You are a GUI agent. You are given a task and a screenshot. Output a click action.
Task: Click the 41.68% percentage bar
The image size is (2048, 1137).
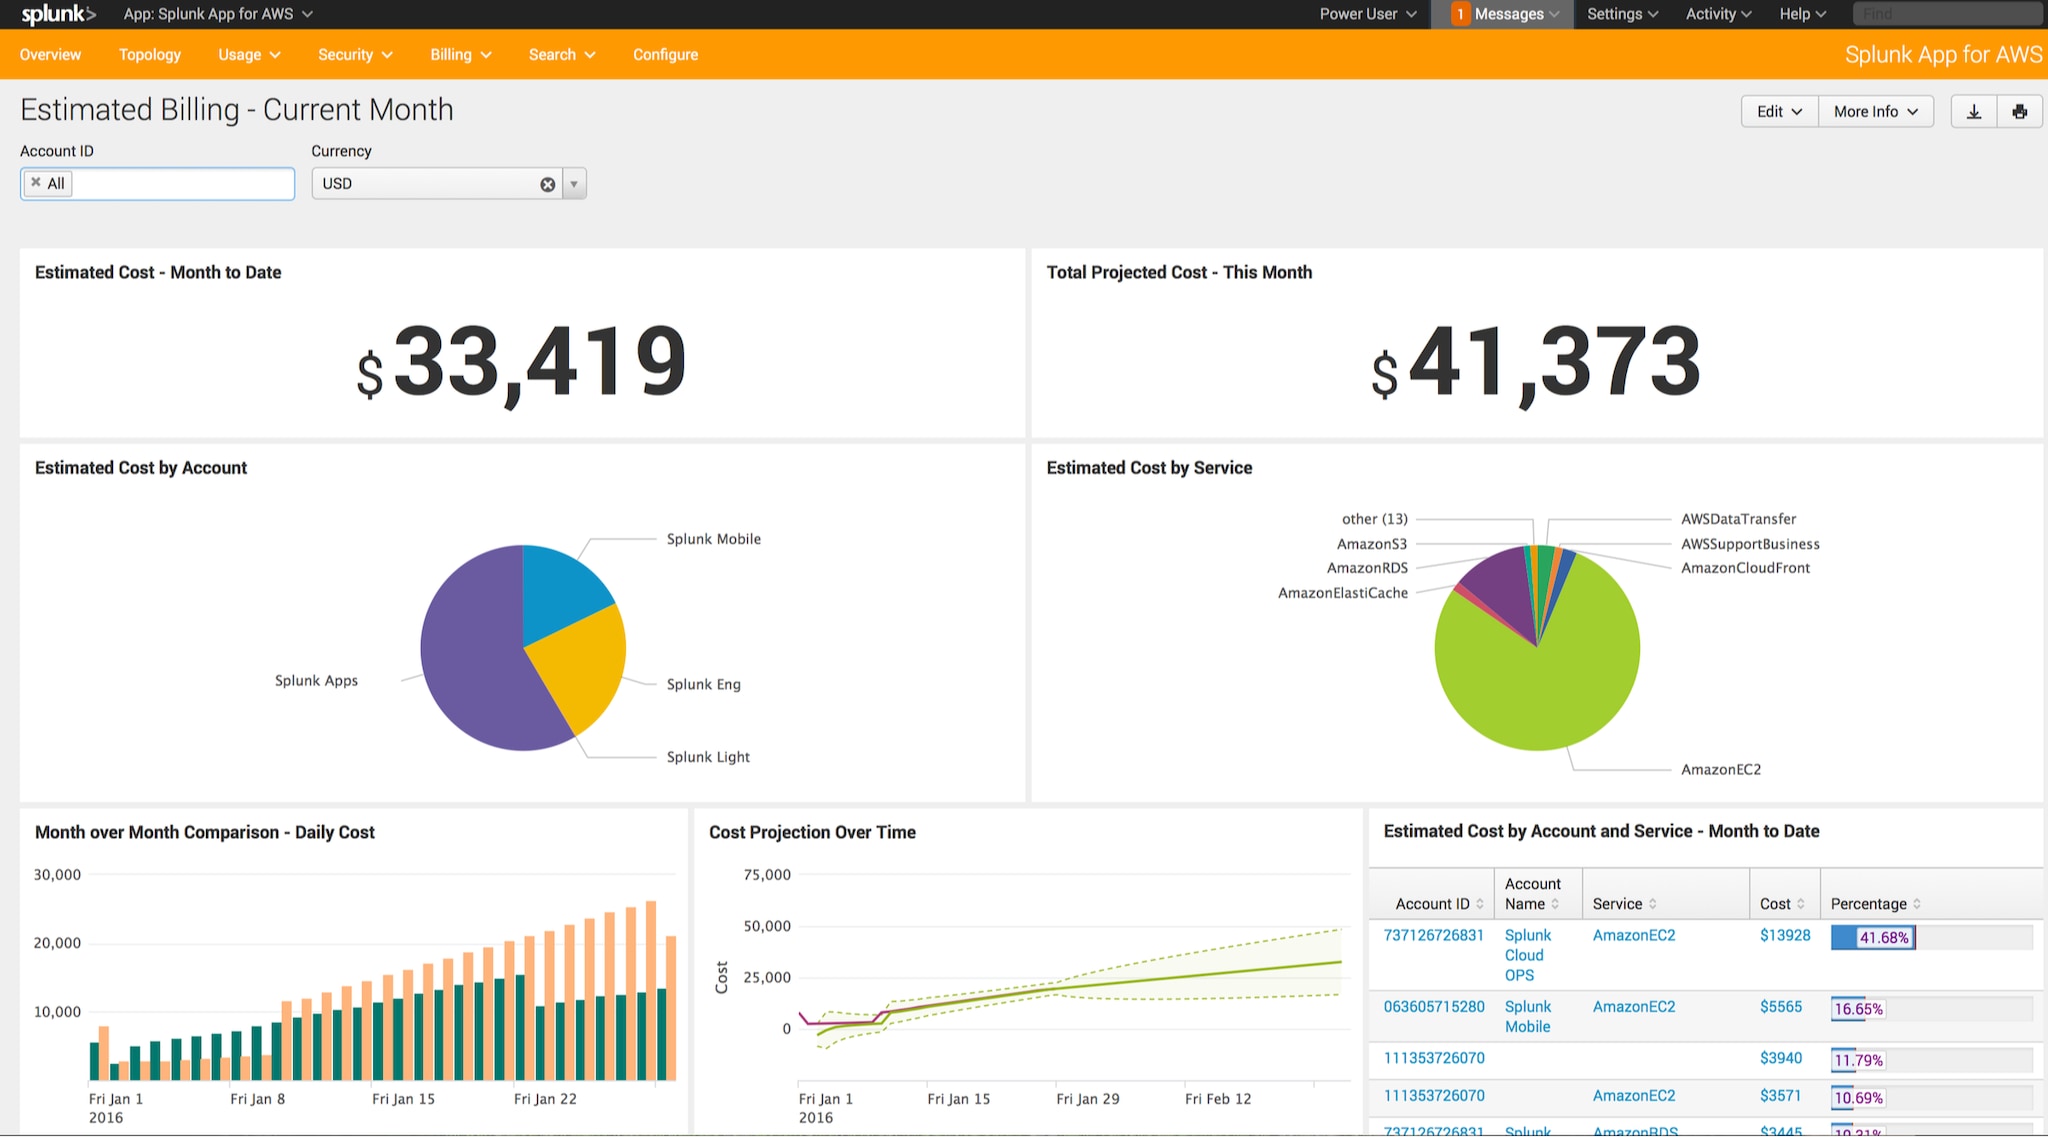click(1872, 938)
